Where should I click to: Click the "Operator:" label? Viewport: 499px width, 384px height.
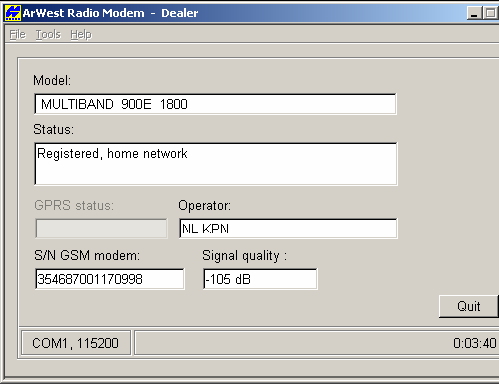click(204, 205)
